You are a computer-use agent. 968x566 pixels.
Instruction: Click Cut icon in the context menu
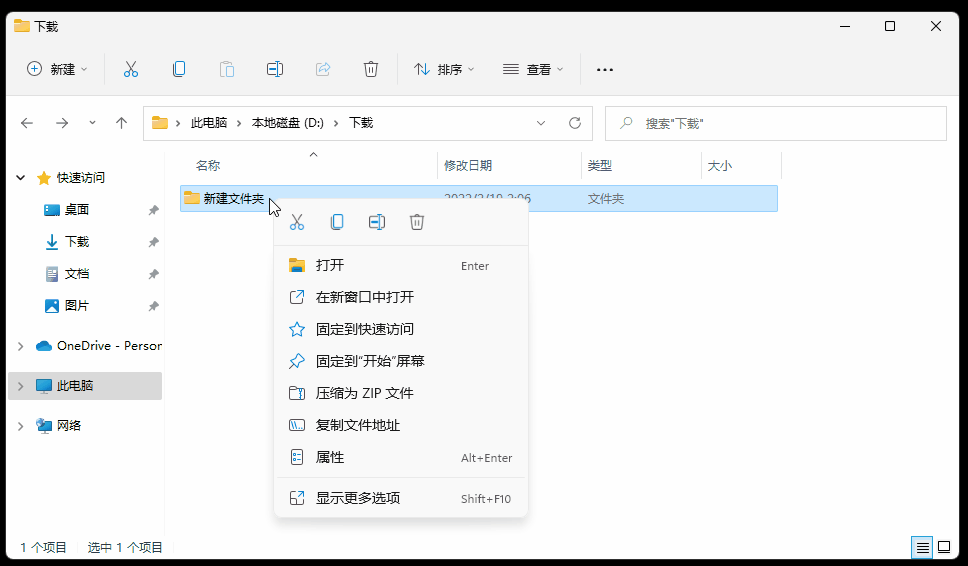point(297,222)
